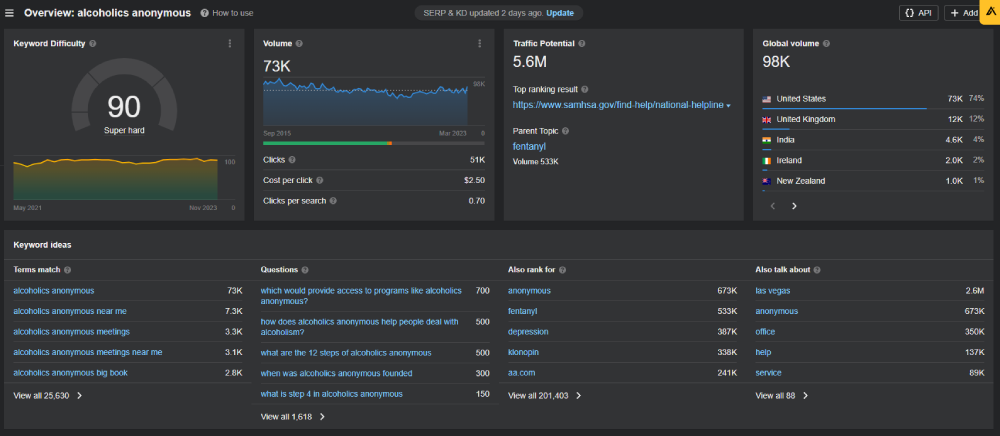The image size is (1000, 436).
Task: Go to previous countries page arrow
Action: [773, 206]
